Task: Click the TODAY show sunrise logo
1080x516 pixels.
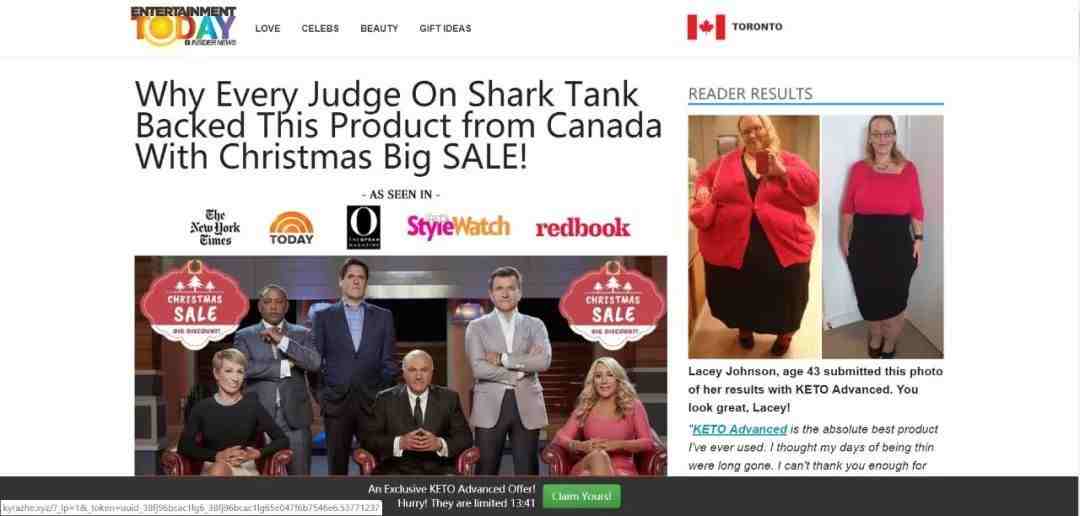Action: click(291, 228)
